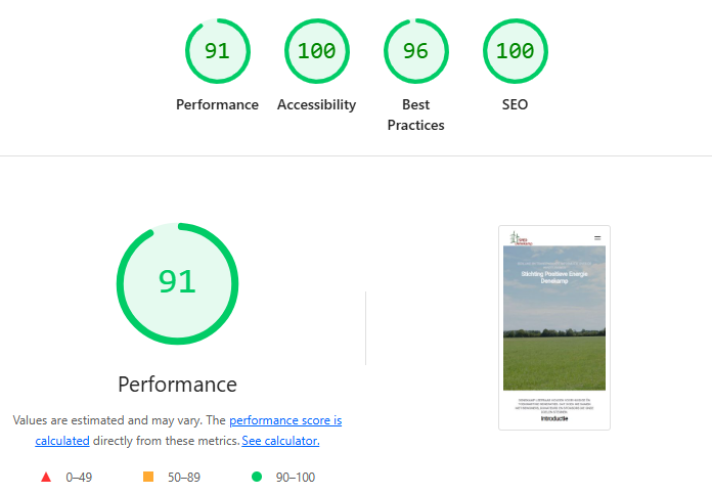712x495 pixels.
Task: Click the green circle pass legend icon
Action: [256, 477]
